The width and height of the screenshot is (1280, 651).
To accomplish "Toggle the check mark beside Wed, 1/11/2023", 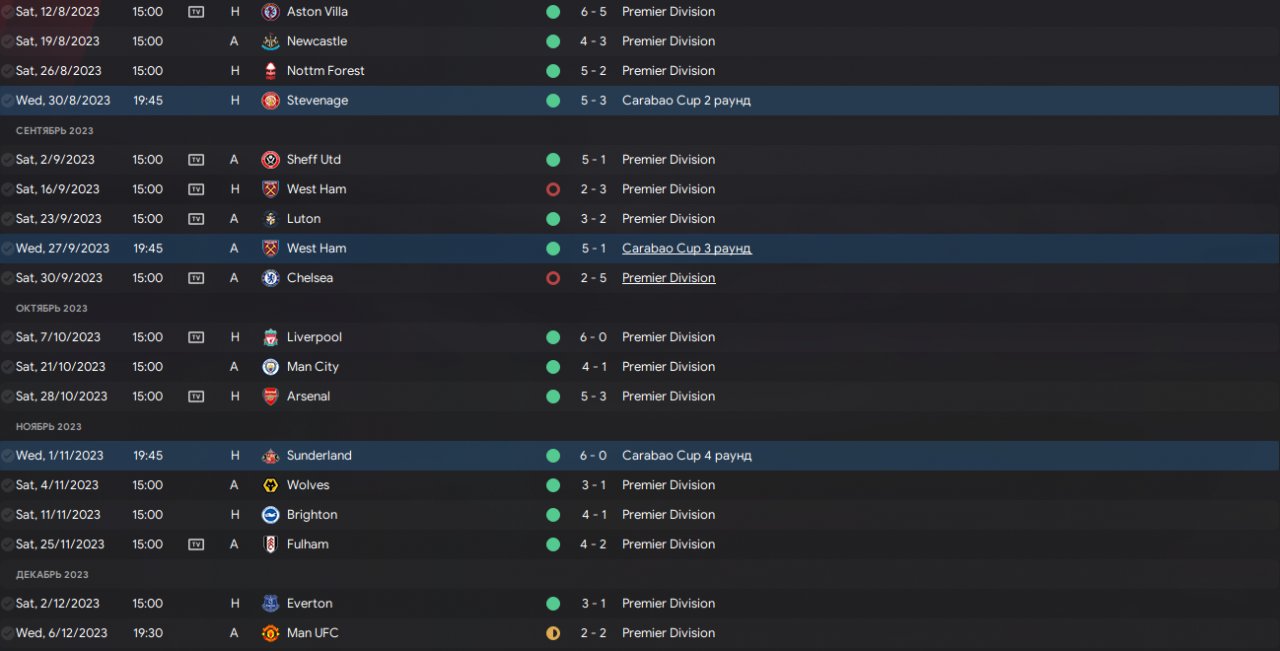I will click(x=8, y=456).
